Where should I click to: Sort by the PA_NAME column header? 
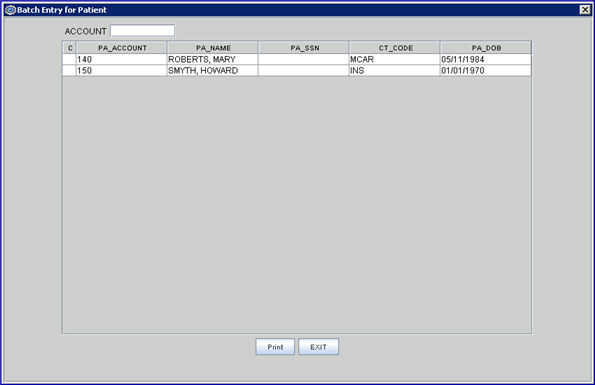(x=213, y=48)
